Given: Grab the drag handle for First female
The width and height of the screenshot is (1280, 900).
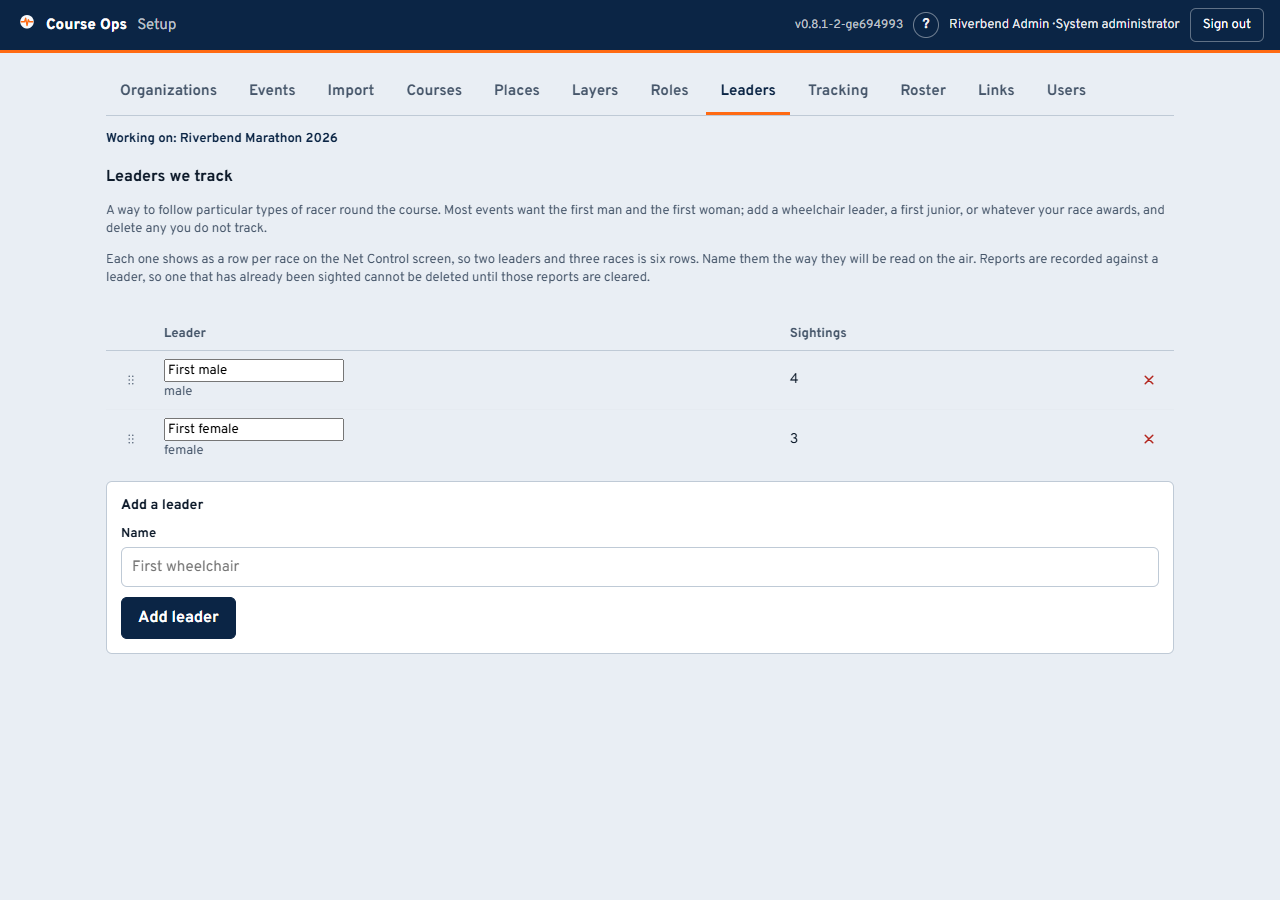Looking at the screenshot, I should tap(131, 439).
